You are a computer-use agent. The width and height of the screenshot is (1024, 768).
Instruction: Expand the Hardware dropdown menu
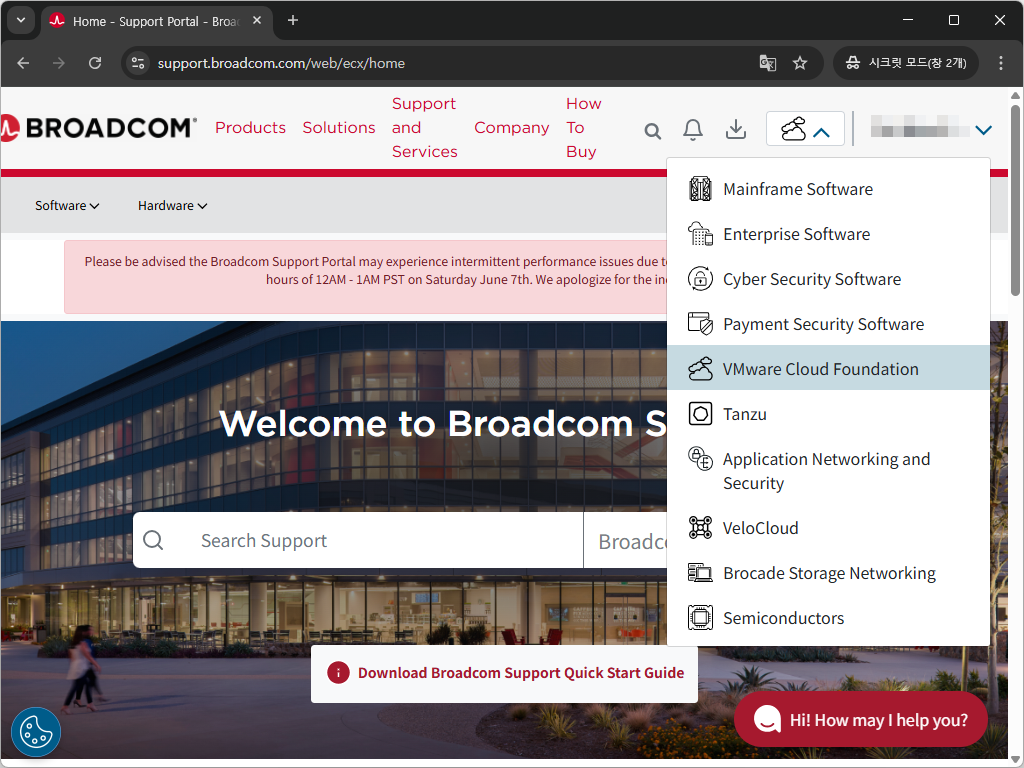click(172, 206)
